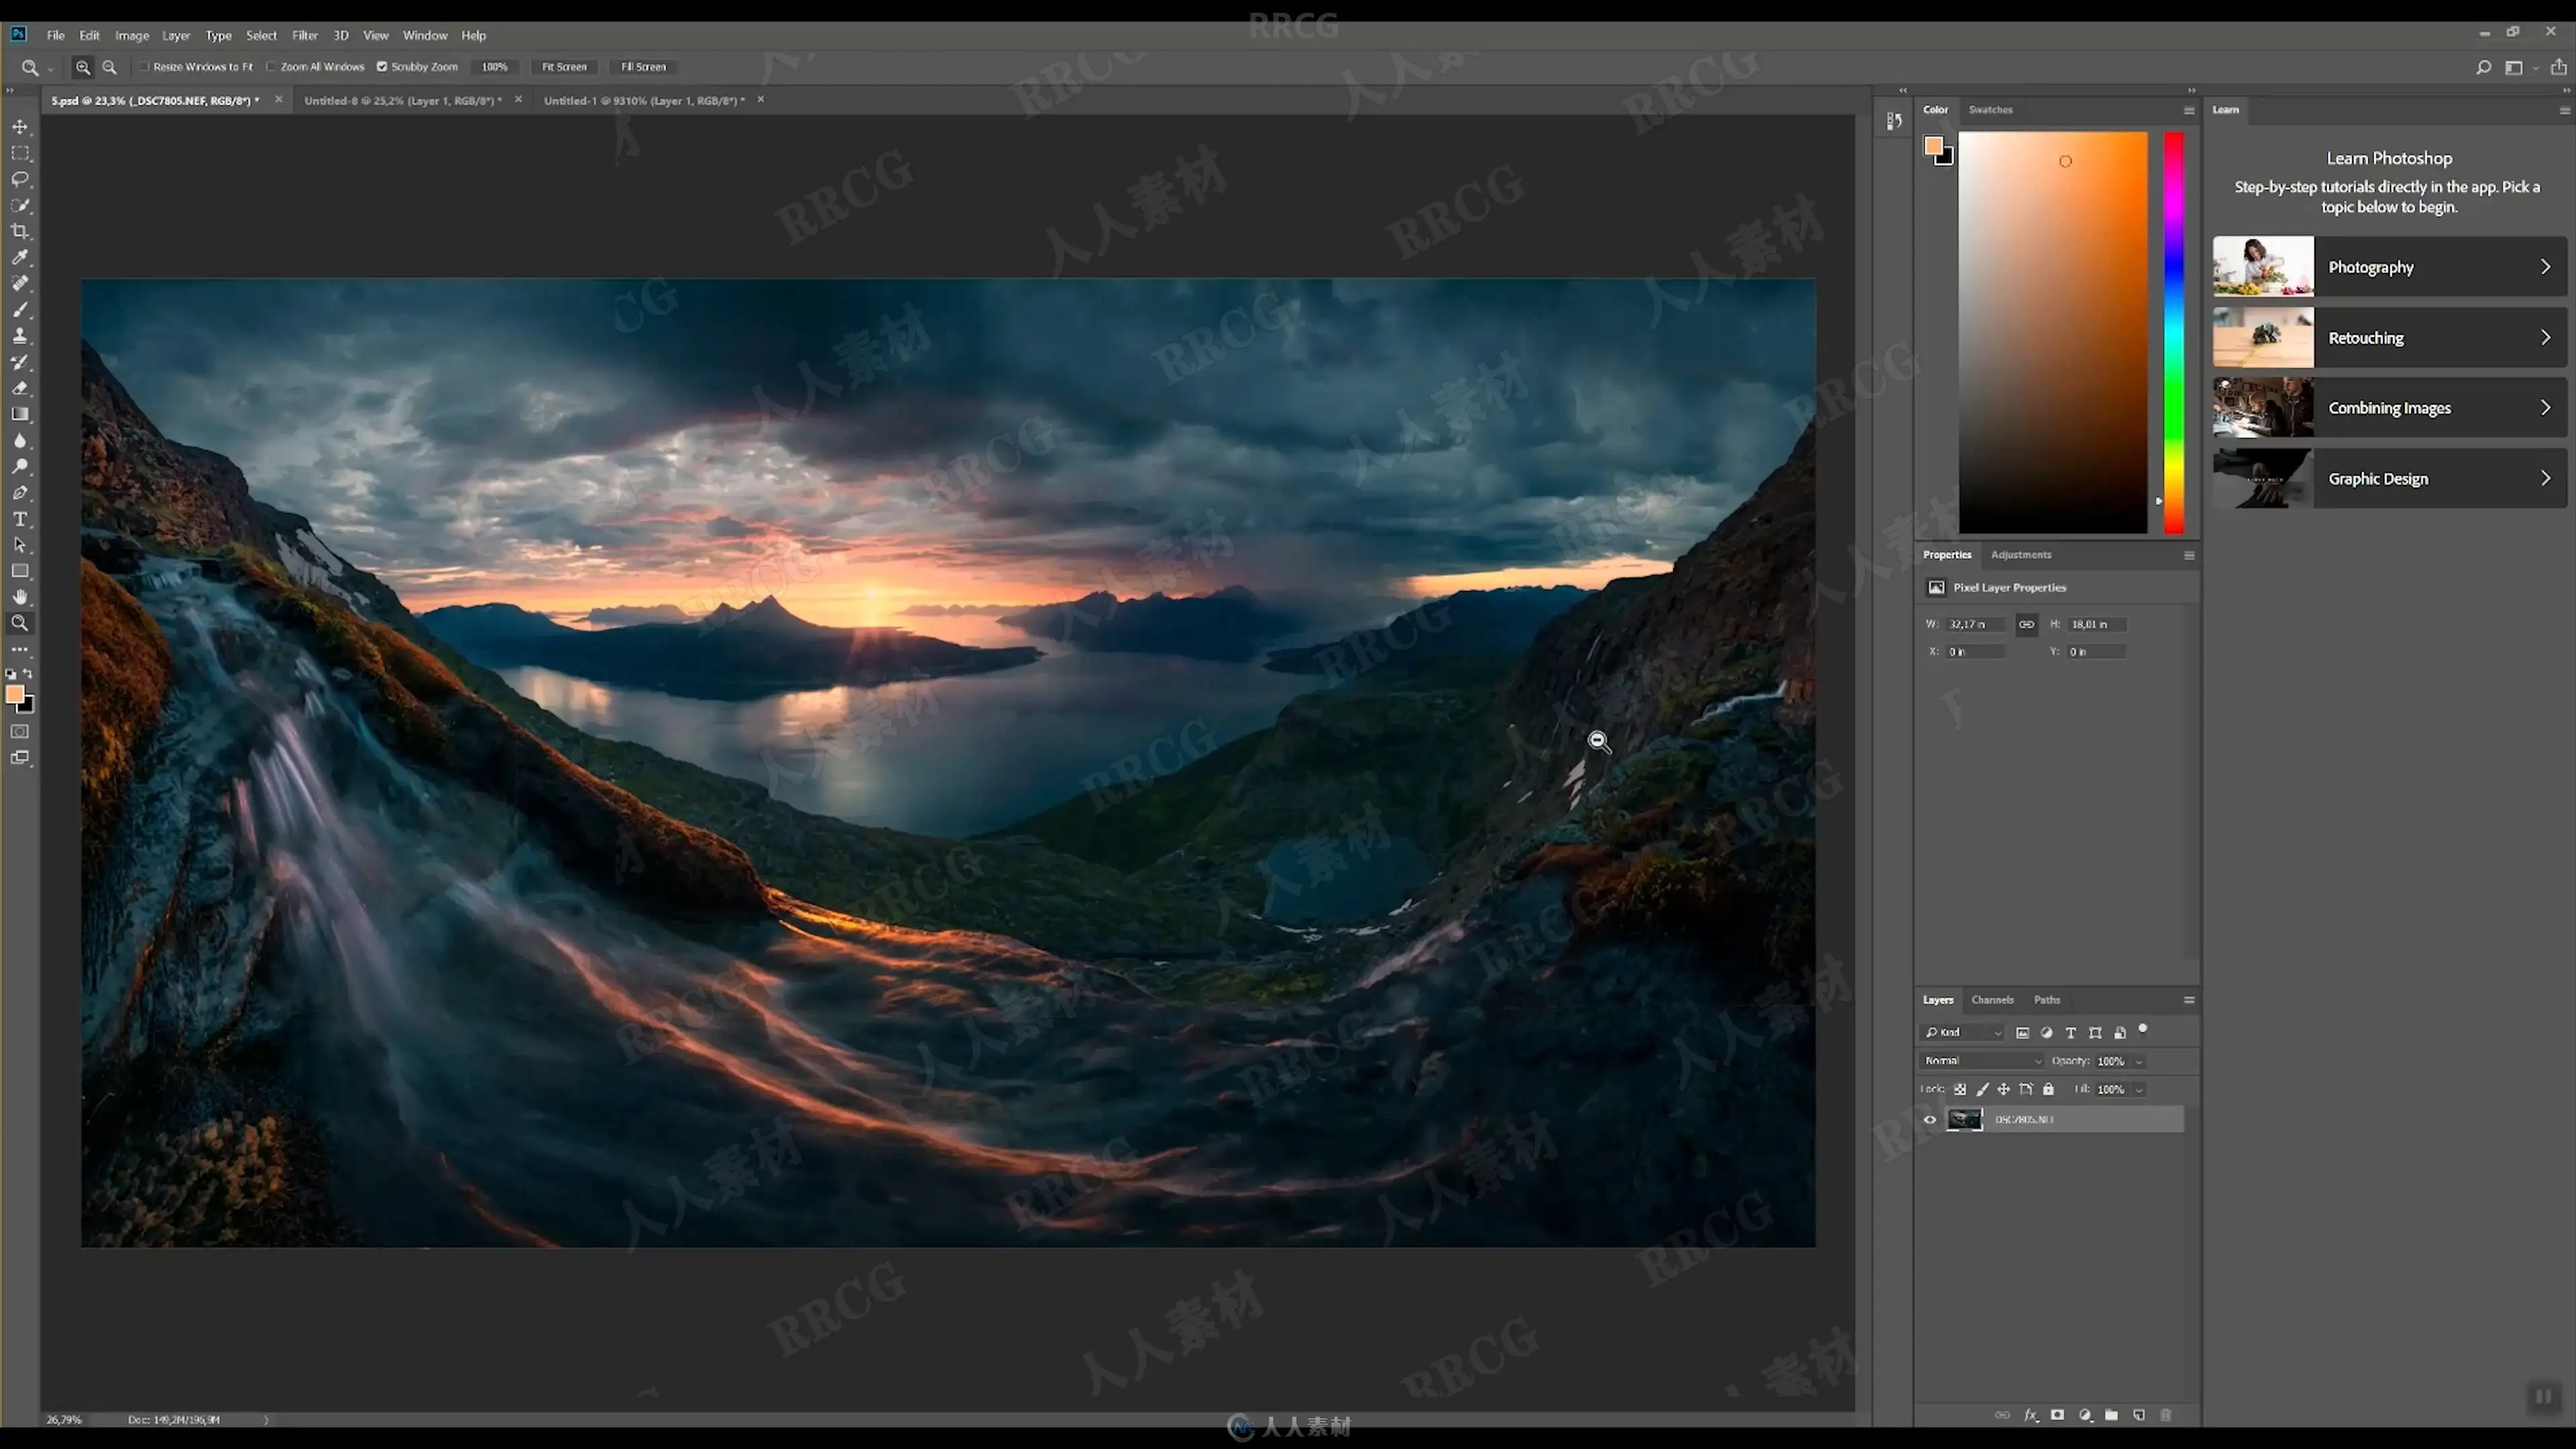The width and height of the screenshot is (2576, 1449).
Task: Open the Filter menu
Action: [304, 35]
